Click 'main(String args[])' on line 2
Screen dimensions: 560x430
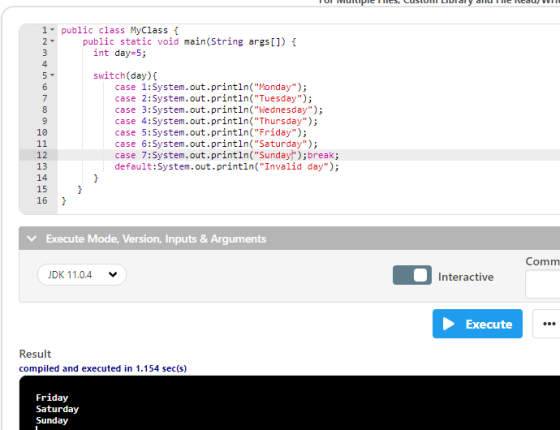[x=235, y=41]
